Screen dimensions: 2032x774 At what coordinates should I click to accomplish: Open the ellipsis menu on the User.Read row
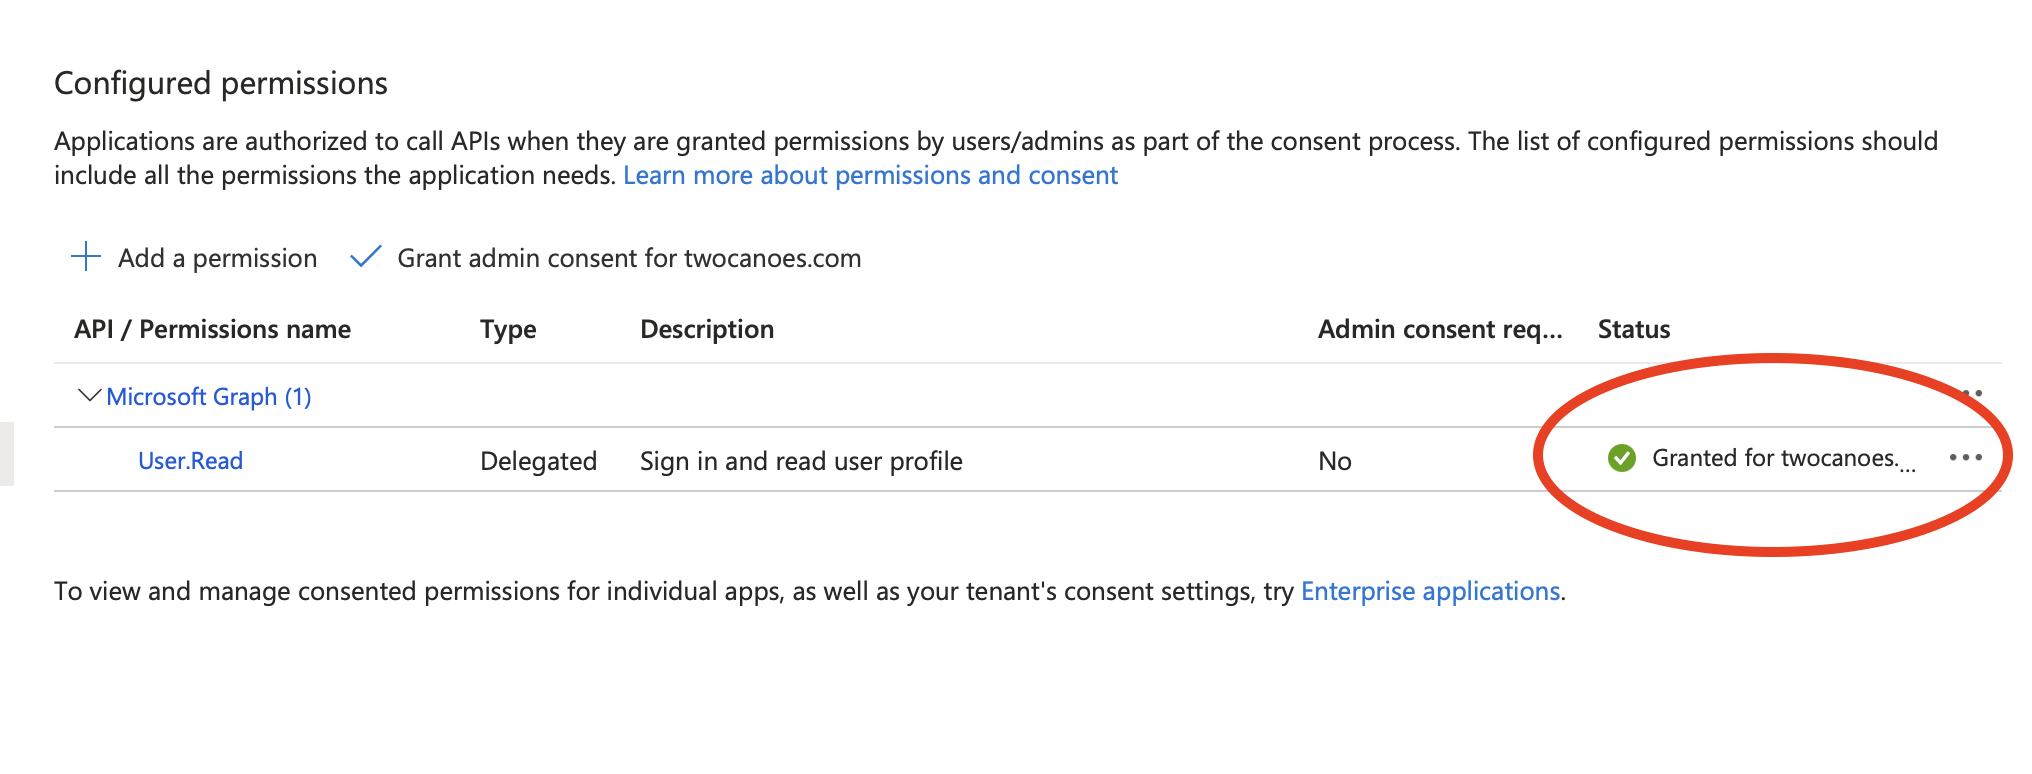click(1966, 458)
